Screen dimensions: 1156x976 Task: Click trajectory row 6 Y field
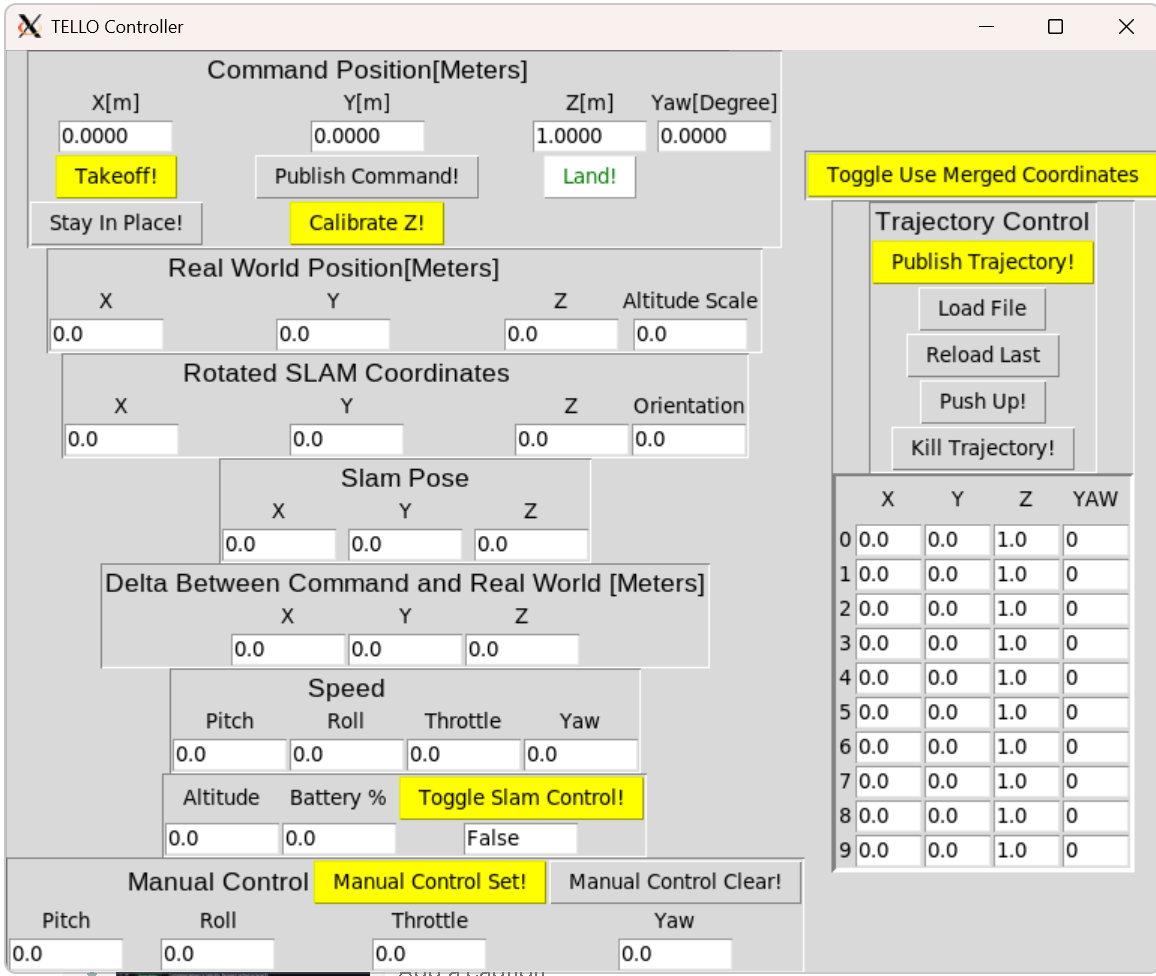(x=957, y=747)
